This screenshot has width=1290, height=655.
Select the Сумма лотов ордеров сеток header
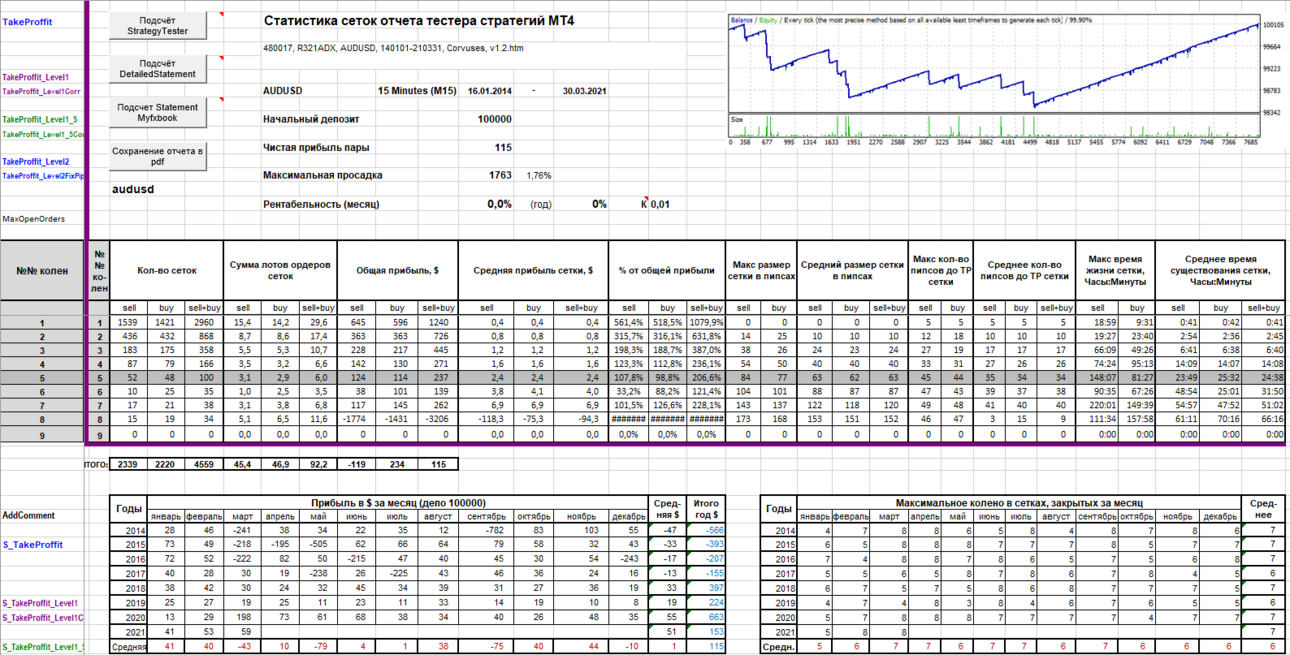tap(281, 270)
